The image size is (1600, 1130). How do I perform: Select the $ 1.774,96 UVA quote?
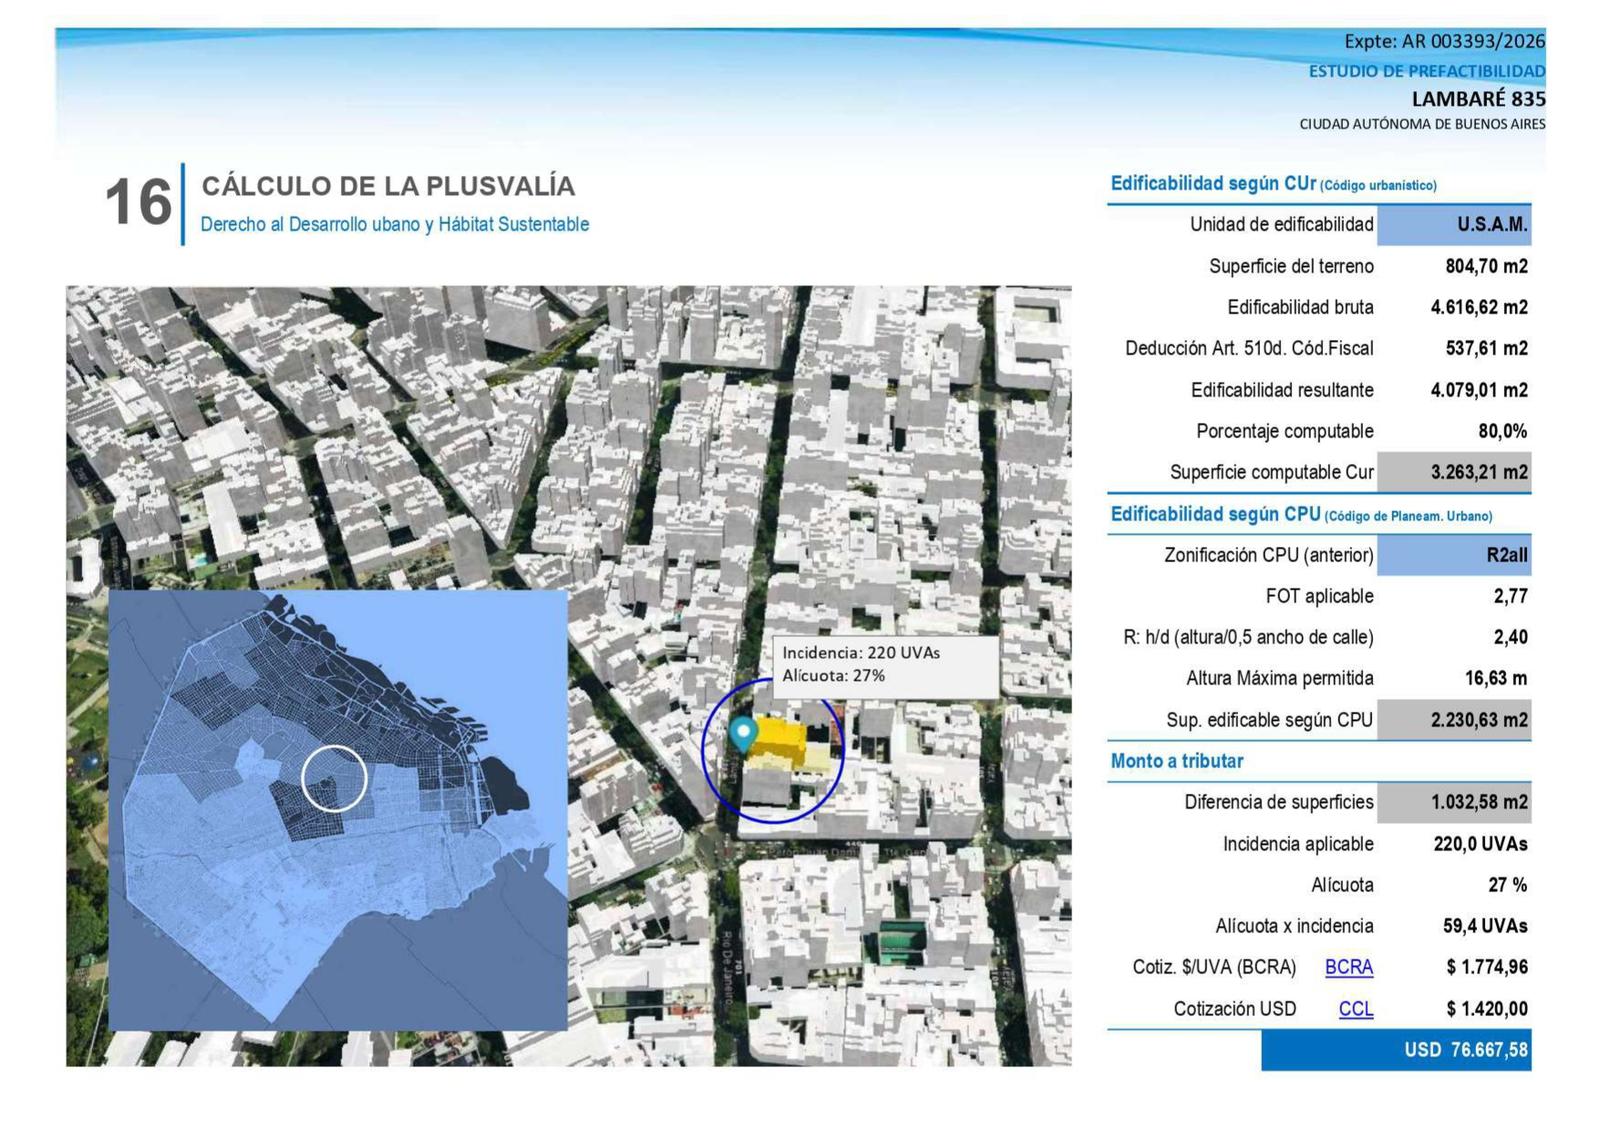(x=1487, y=967)
